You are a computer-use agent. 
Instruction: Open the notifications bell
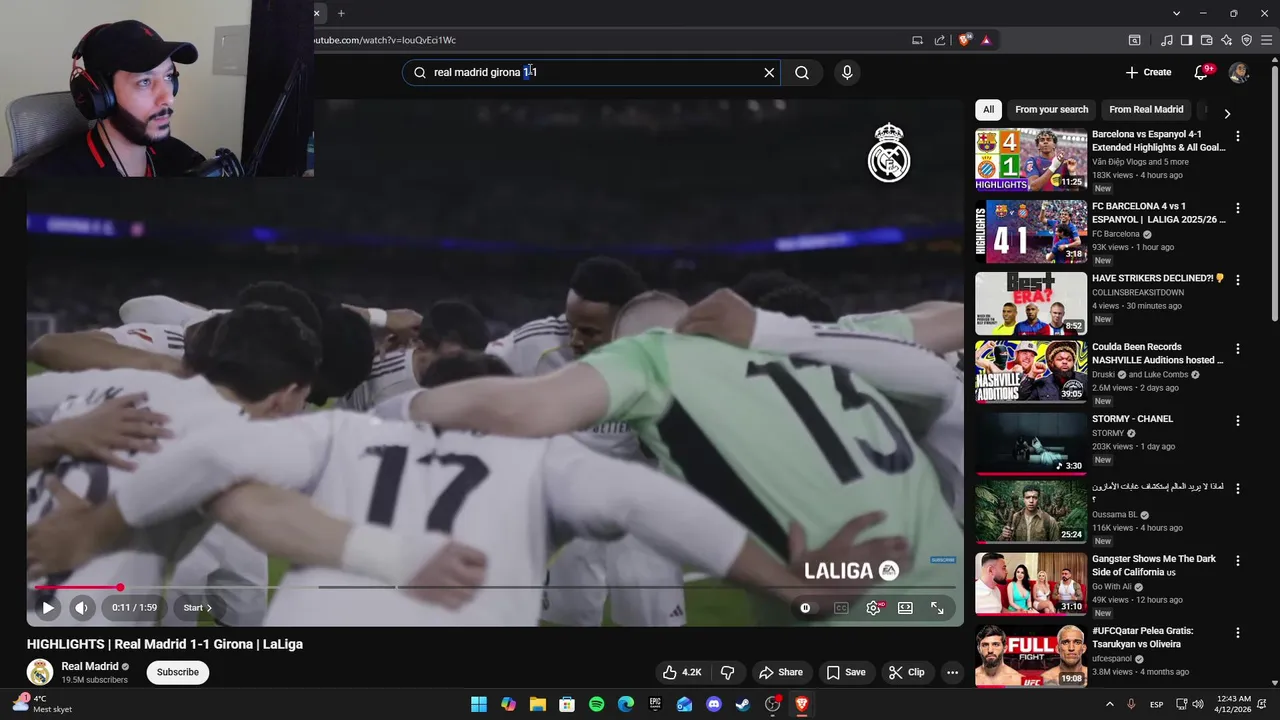click(1201, 72)
